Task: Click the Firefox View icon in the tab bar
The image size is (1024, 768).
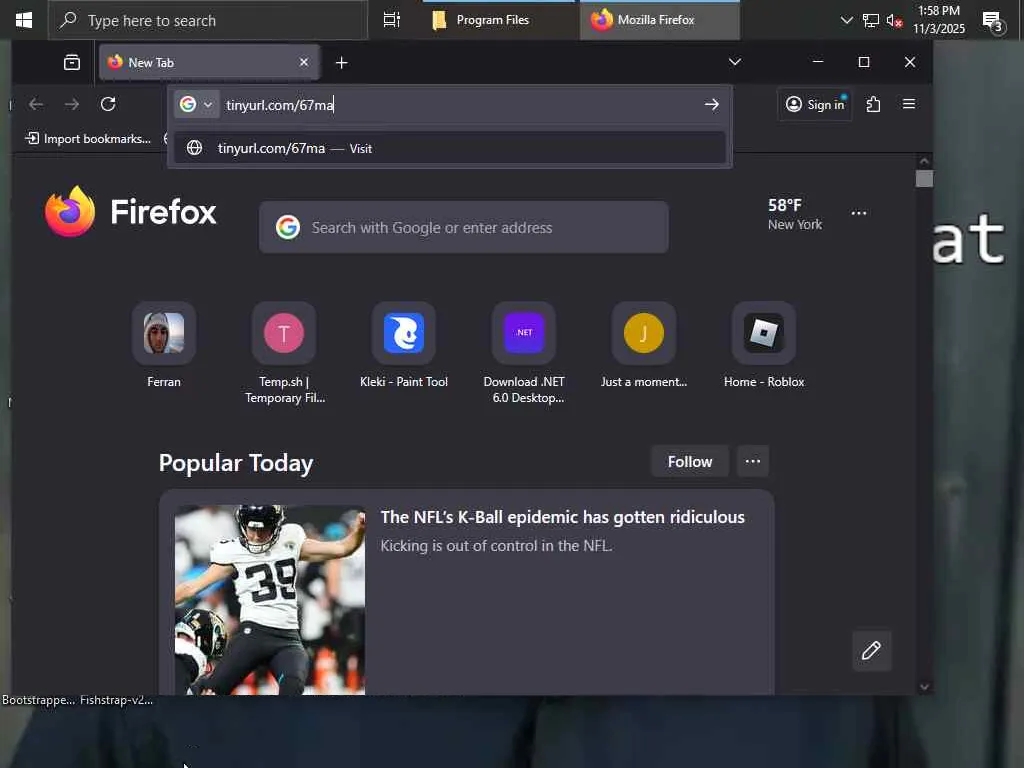Action: click(72, 62)
